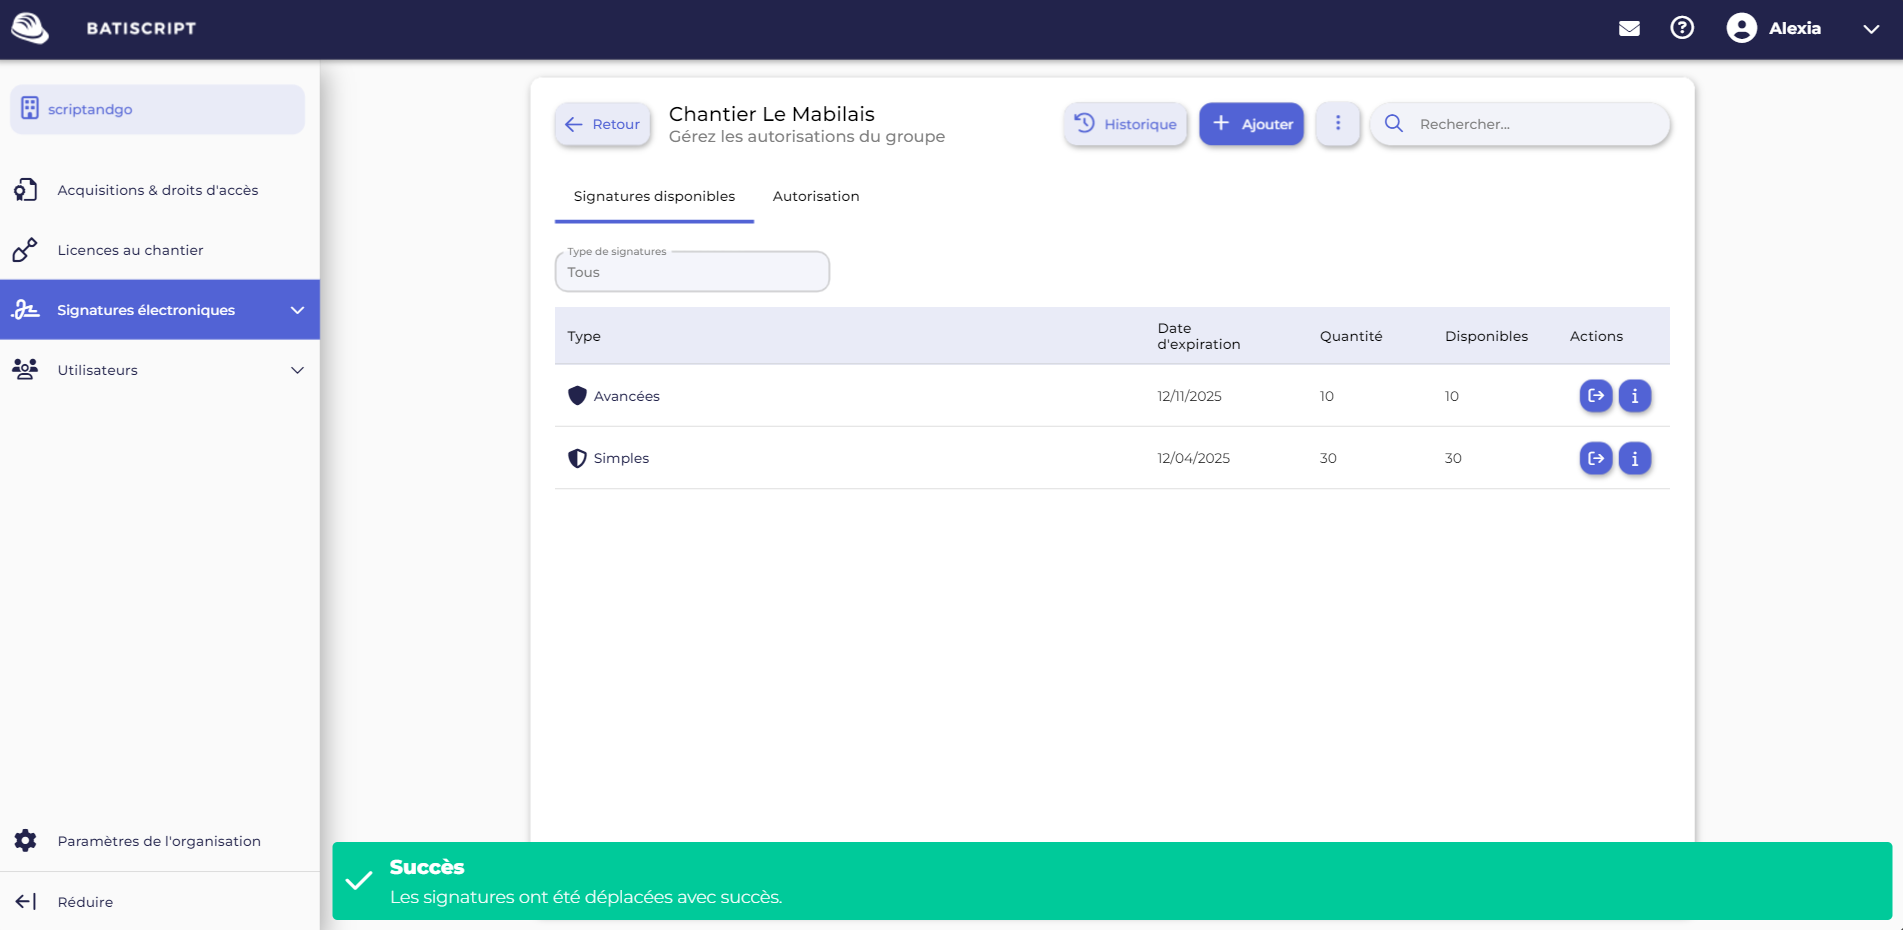This screenshot has width=1903, height=930.
Task: Click the Simples row label
Action: pyautogui.click(x=621, y=458)
